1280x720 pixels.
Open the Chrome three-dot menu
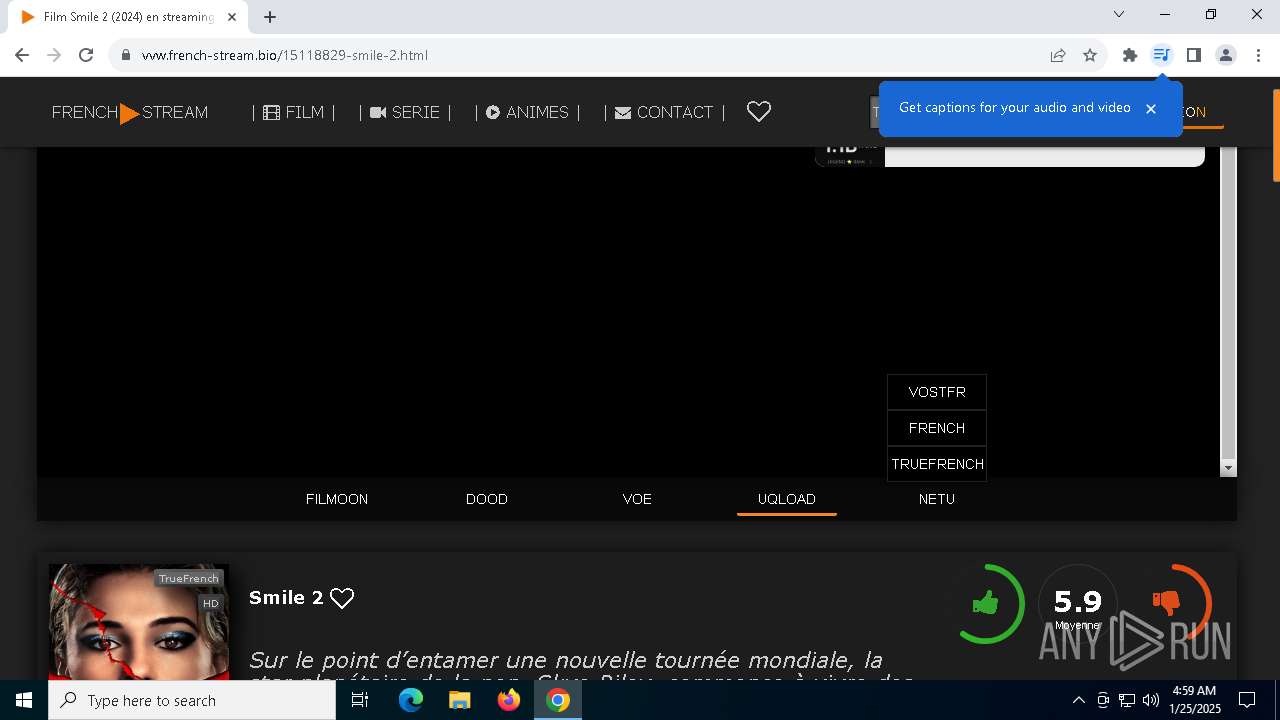point(1256,55)
